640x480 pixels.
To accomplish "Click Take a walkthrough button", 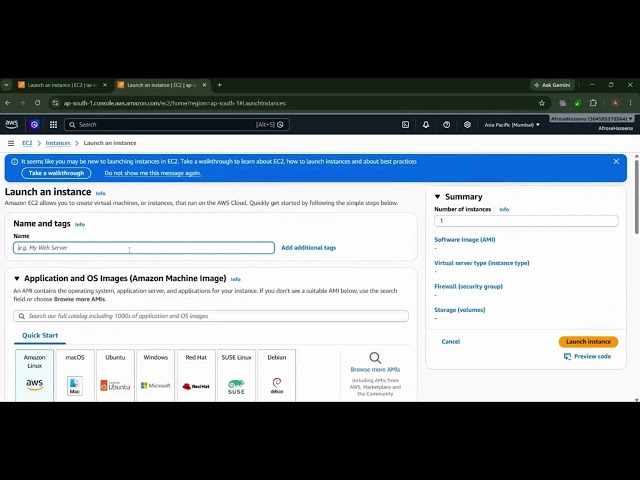I will pos(56,173).
